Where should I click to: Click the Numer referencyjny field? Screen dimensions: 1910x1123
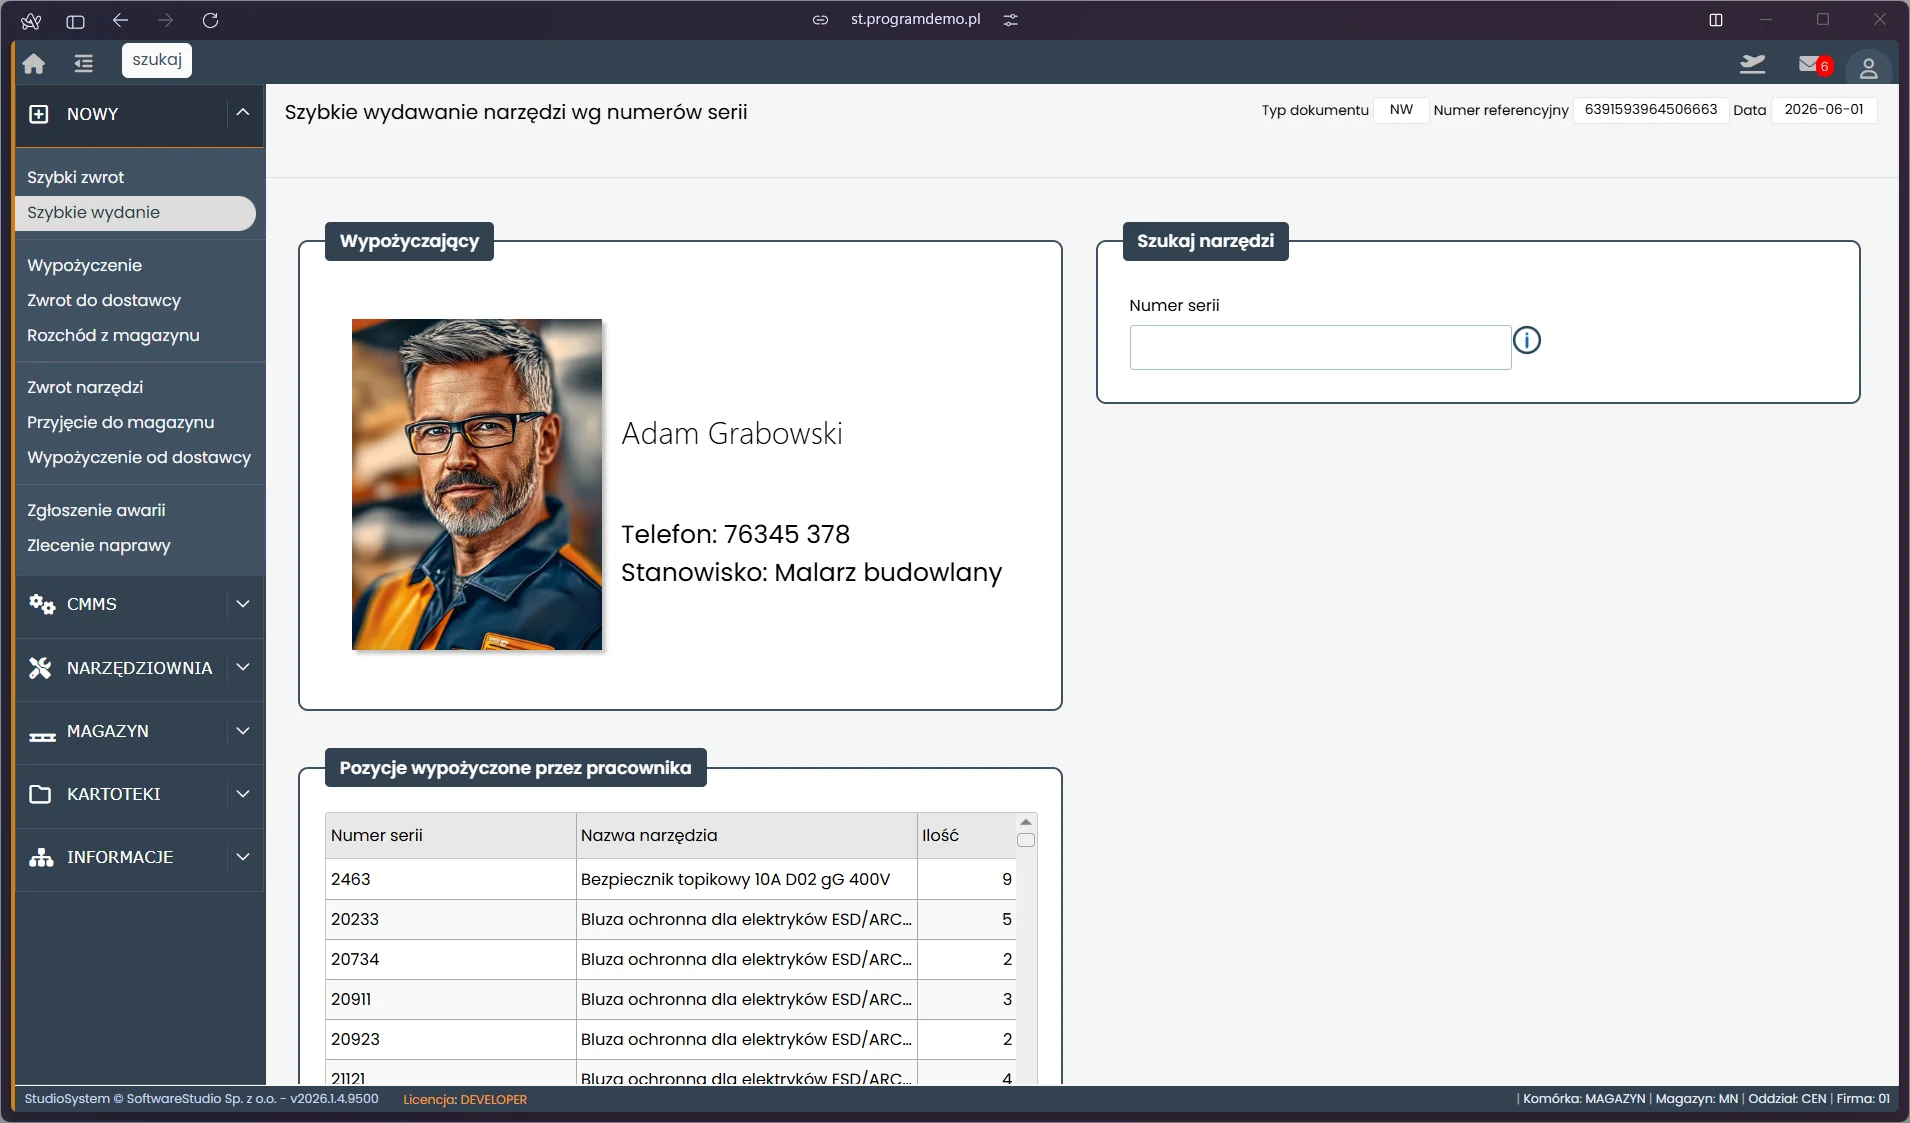tap(1650, 110)
